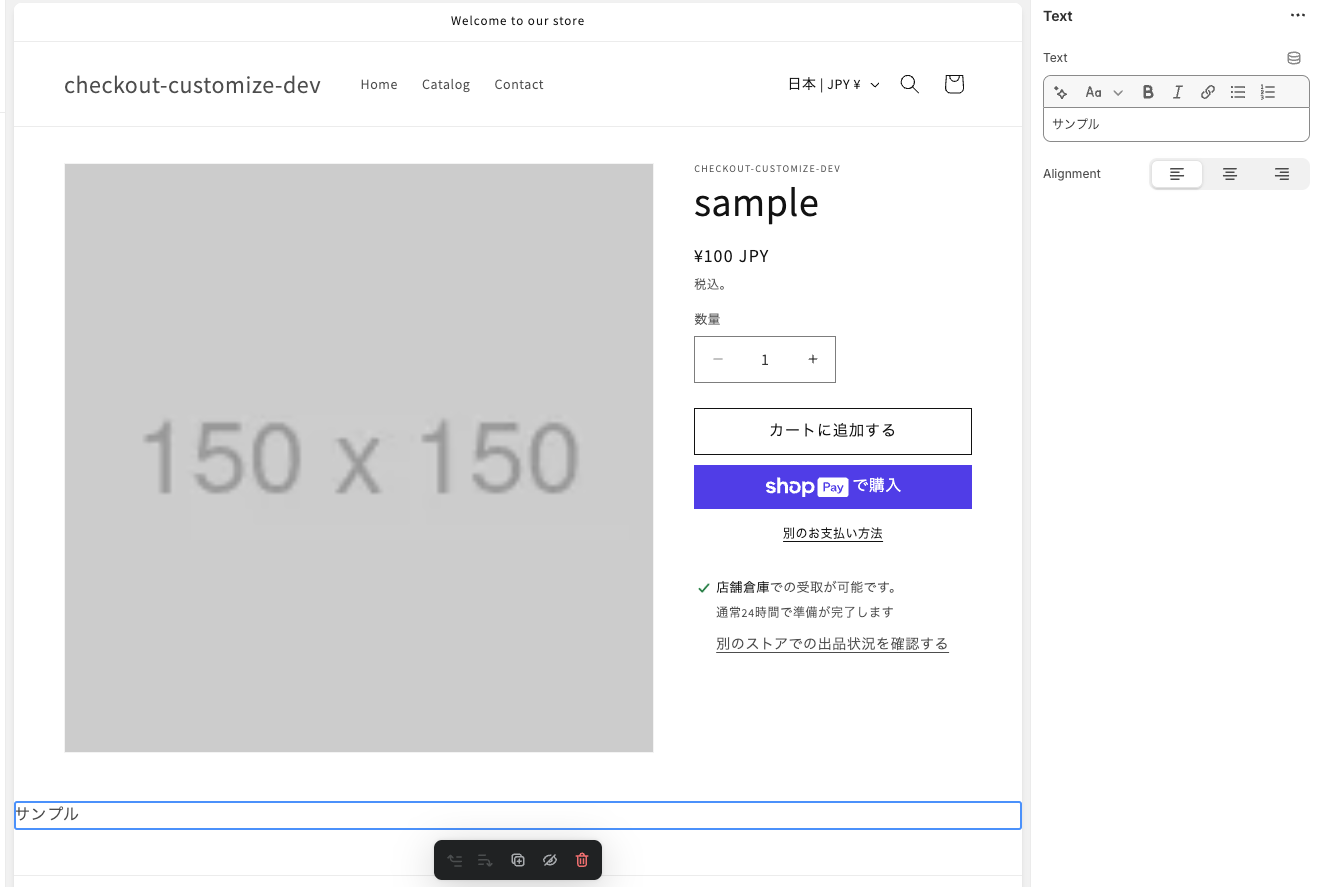The height and width of the screenshot is (887, 1324).
Task: Increase product quantity with plus button
Action: click(x=812, y=359)
